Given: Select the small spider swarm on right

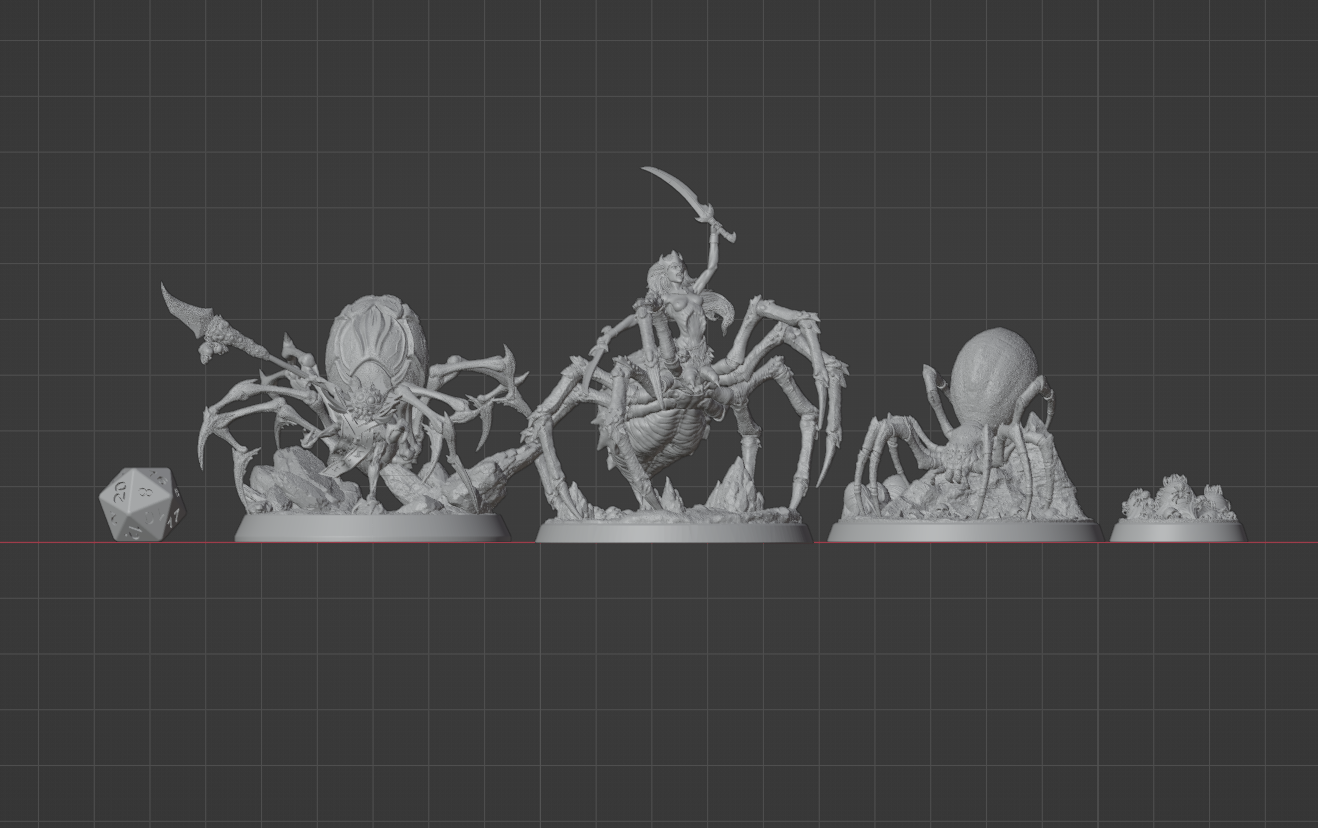Looking at the screenshot, I should click(1176, 502).
